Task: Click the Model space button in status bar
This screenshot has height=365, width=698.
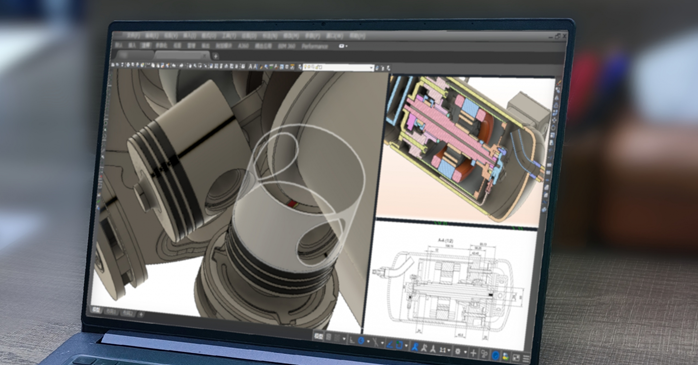Action: pos(319,336)
